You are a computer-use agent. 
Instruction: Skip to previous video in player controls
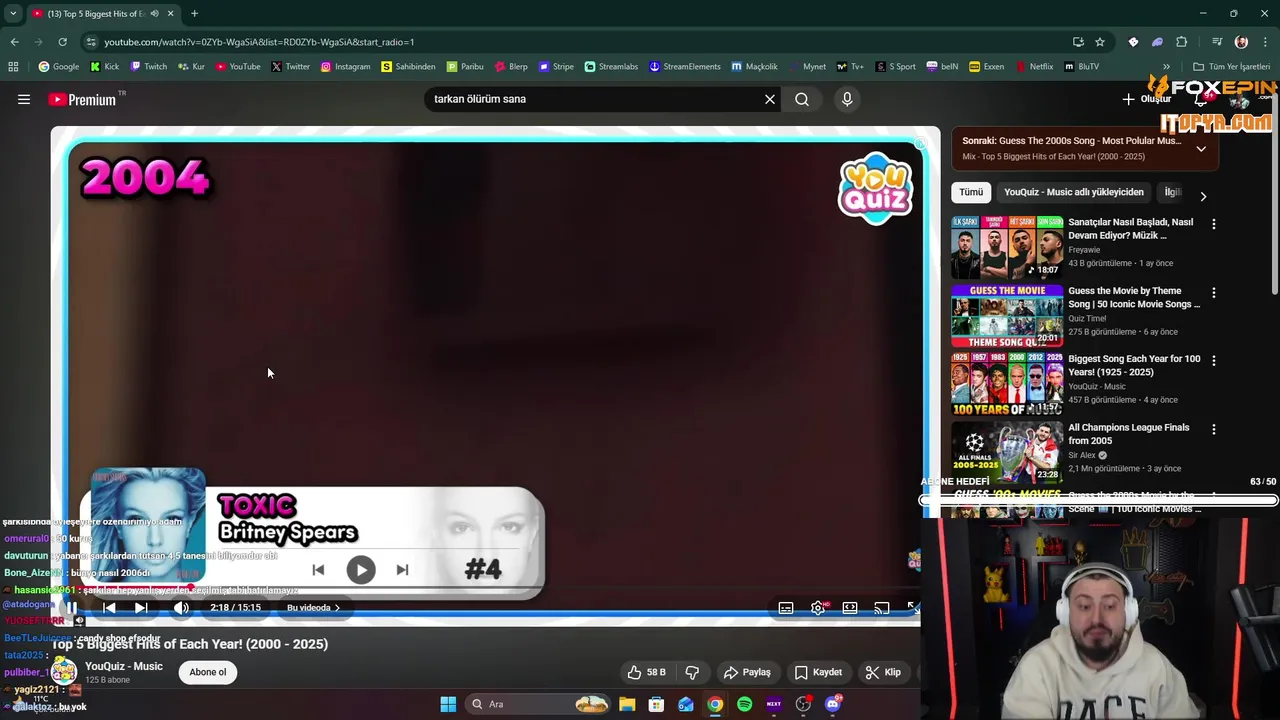pos(109,607)
